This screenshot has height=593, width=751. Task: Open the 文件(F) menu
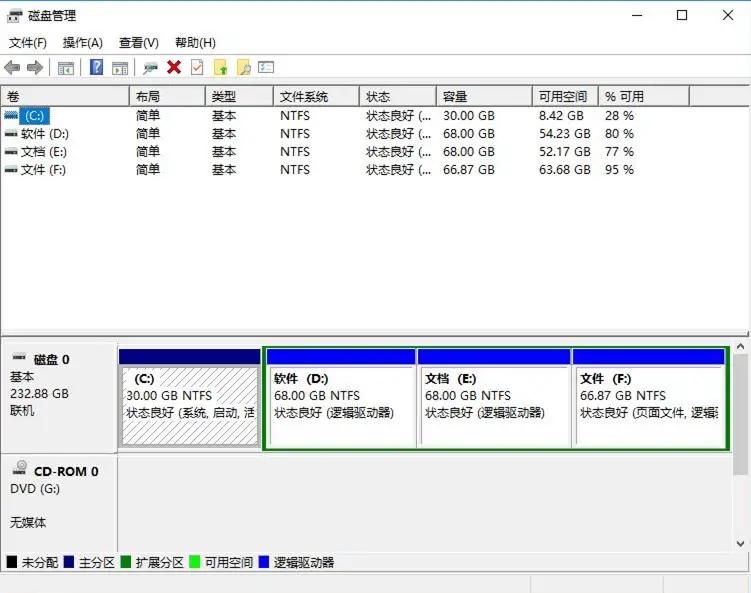[x=28, y=43]
